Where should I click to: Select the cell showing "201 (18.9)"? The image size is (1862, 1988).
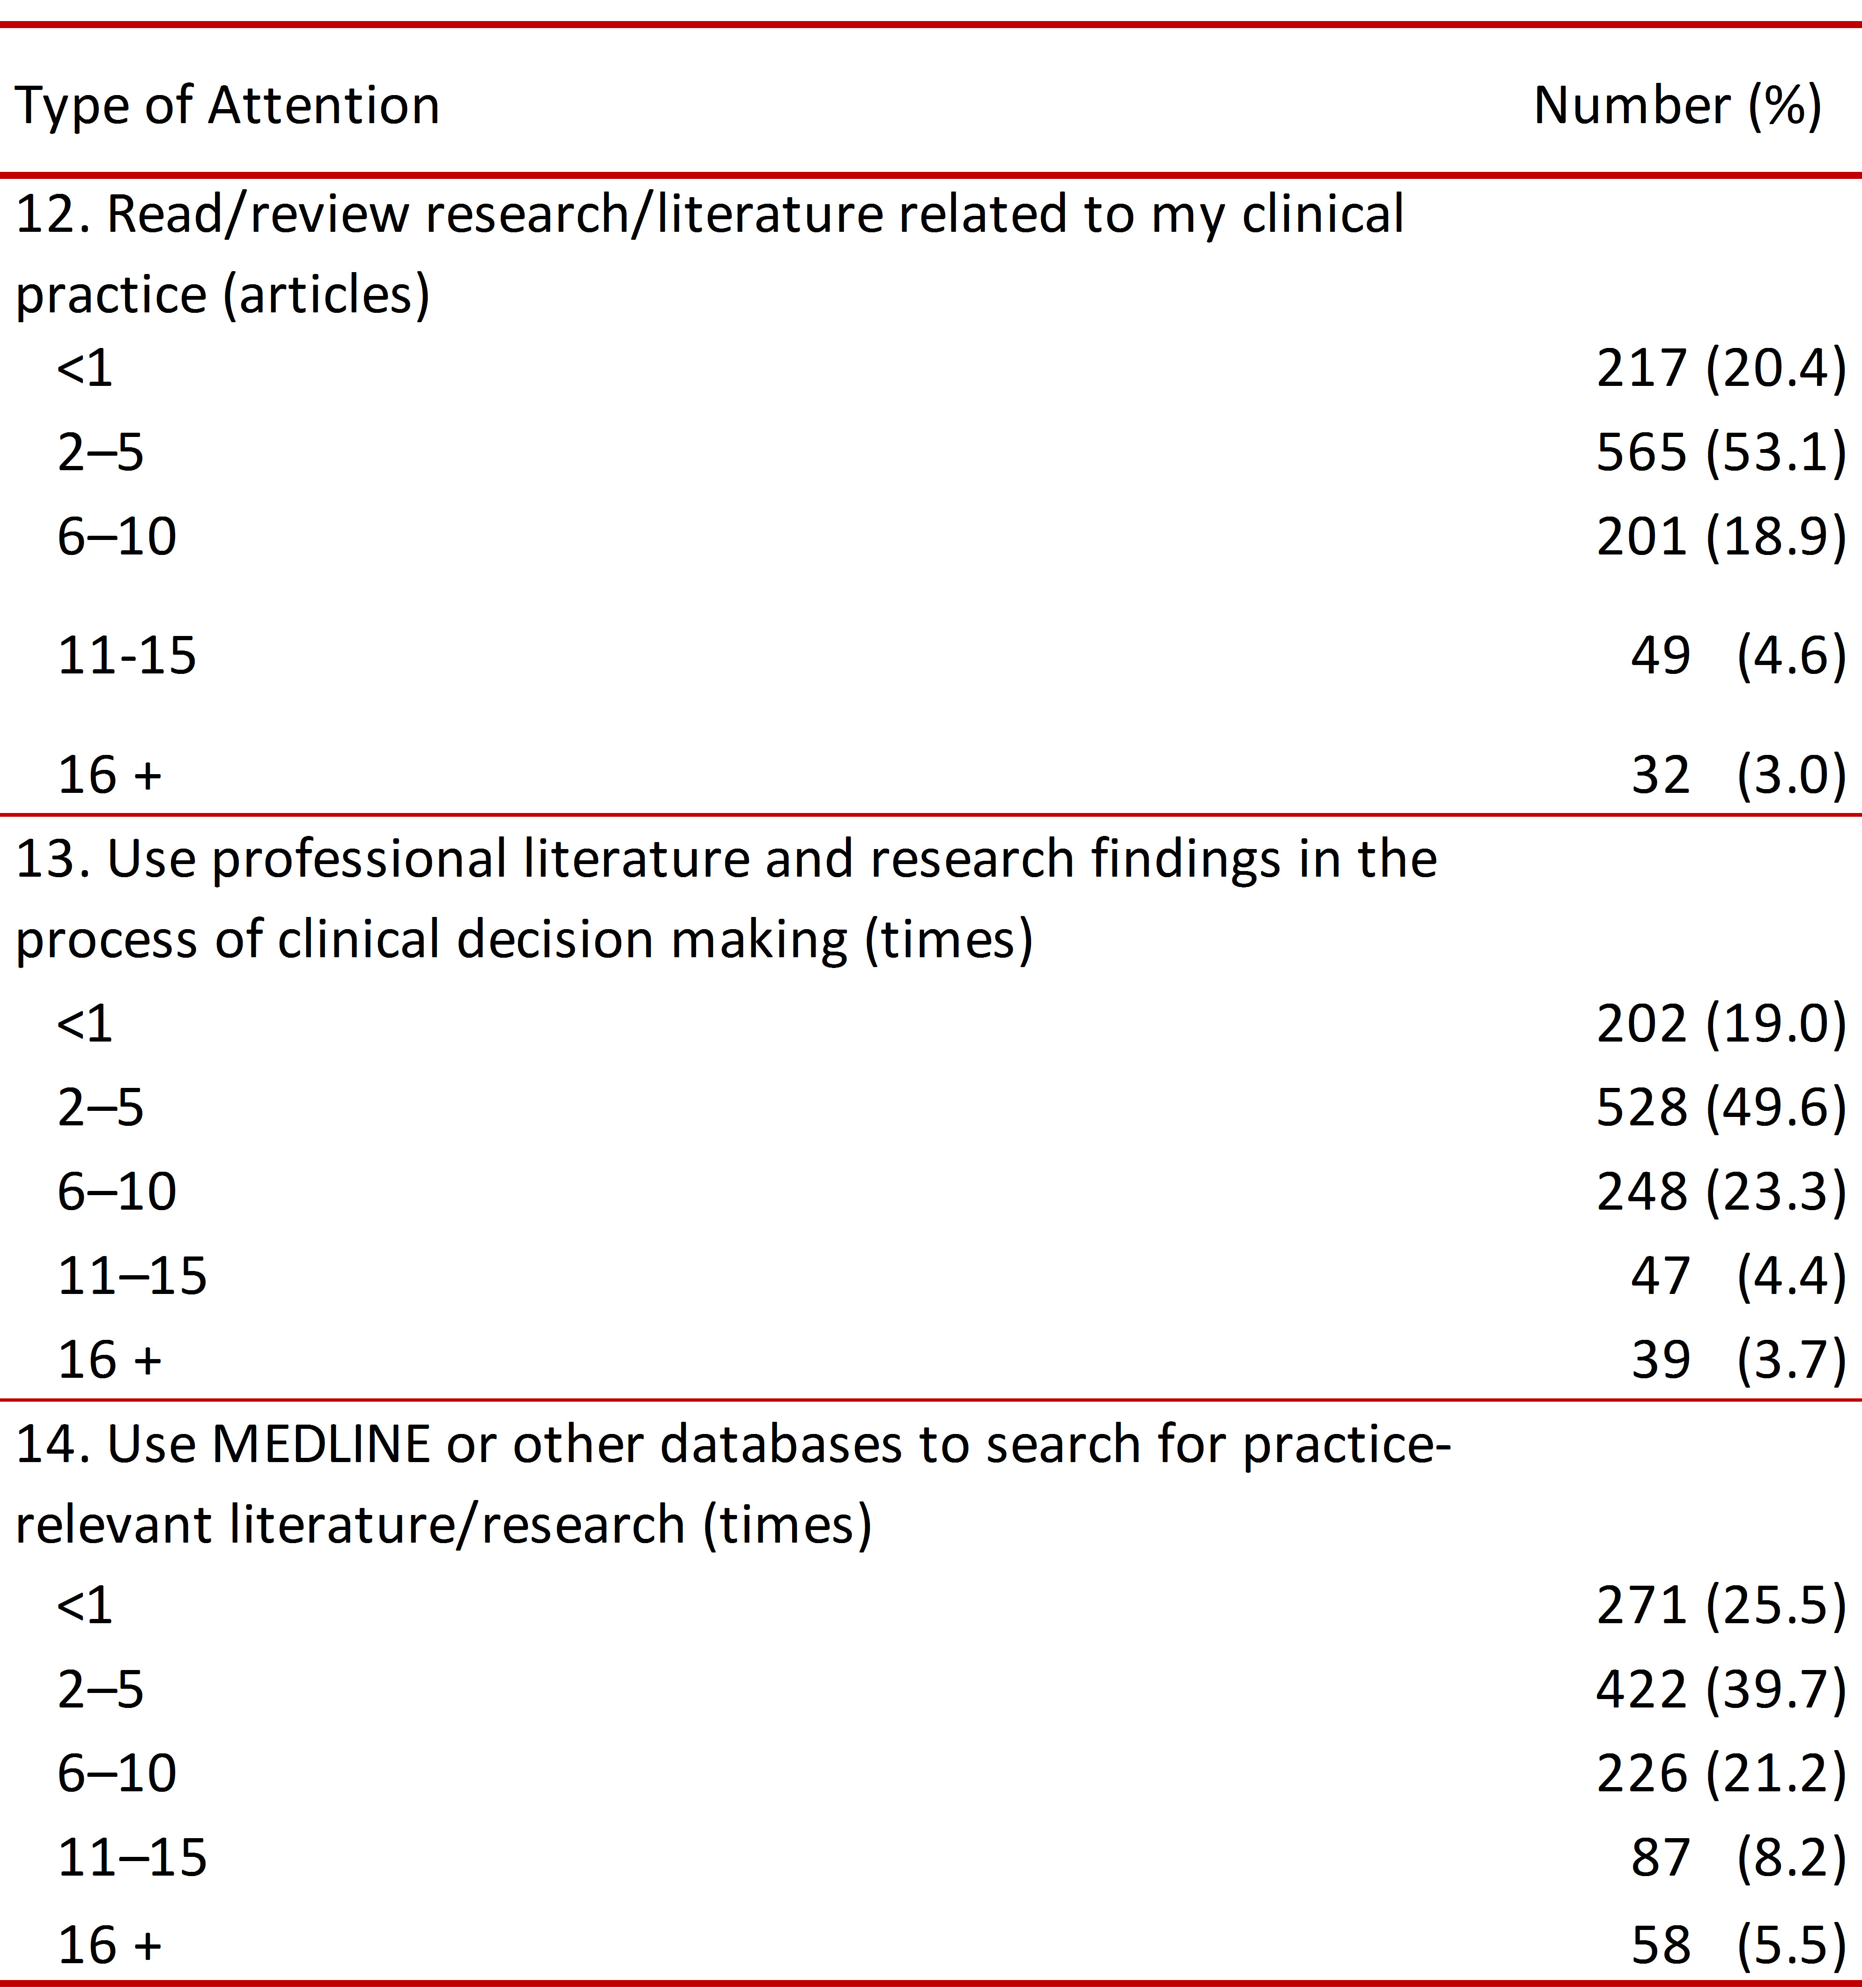tap(1720, 536)
